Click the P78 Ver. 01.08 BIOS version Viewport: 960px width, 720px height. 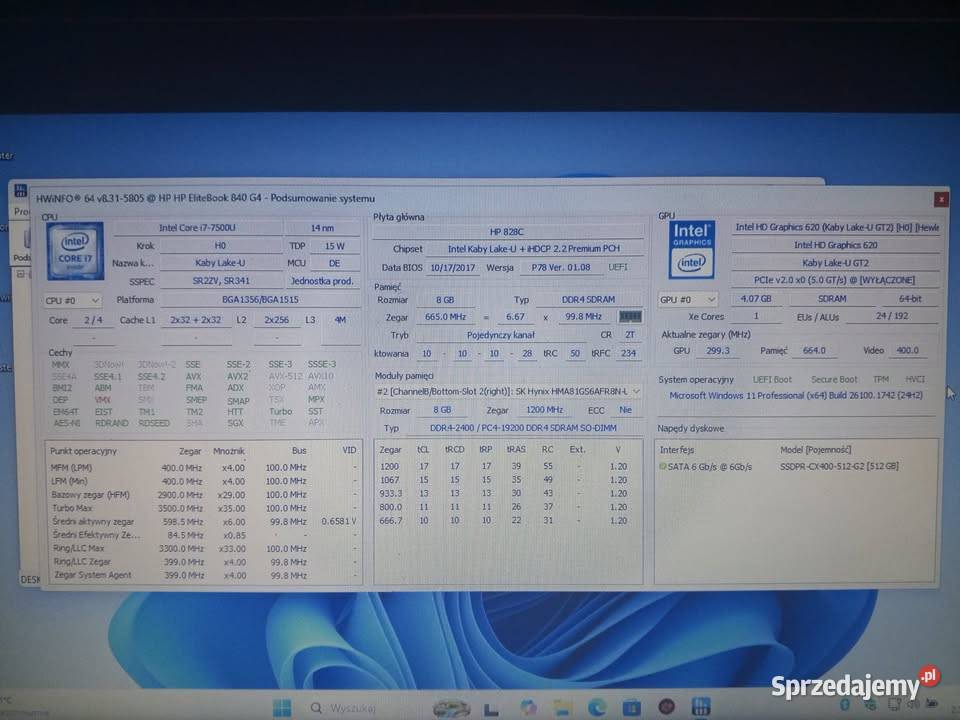(x=560, y=267)
